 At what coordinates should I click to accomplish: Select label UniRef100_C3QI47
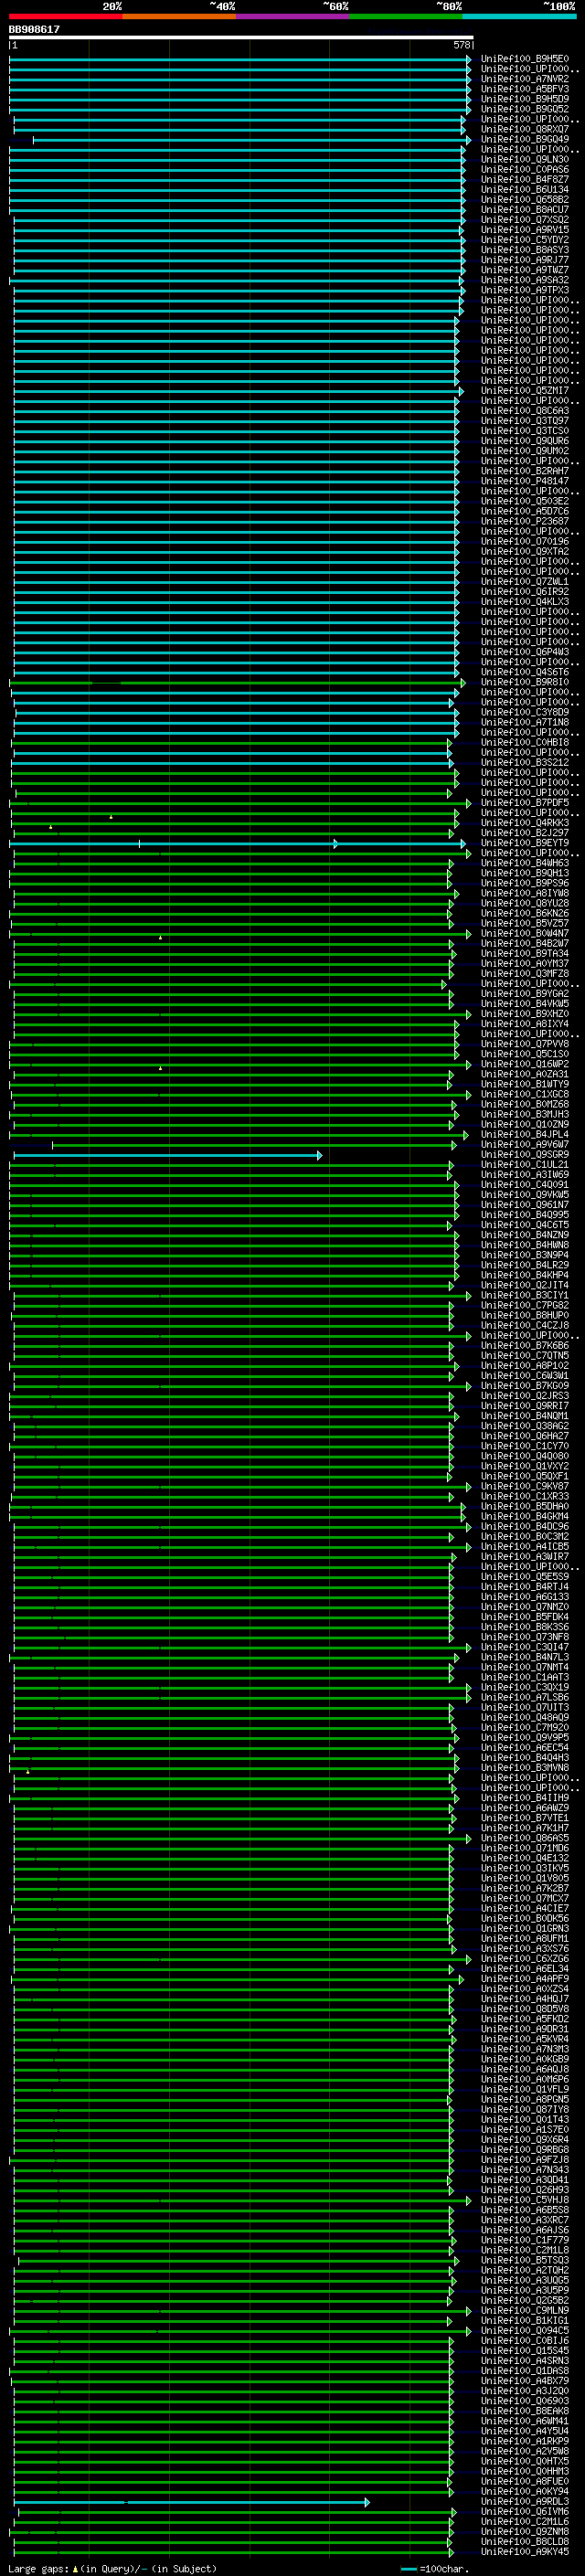524,1647
